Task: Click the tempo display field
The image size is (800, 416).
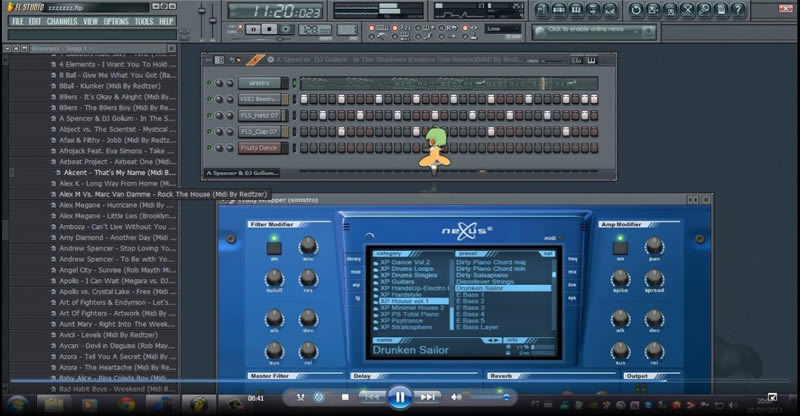Action: (315, 30)
